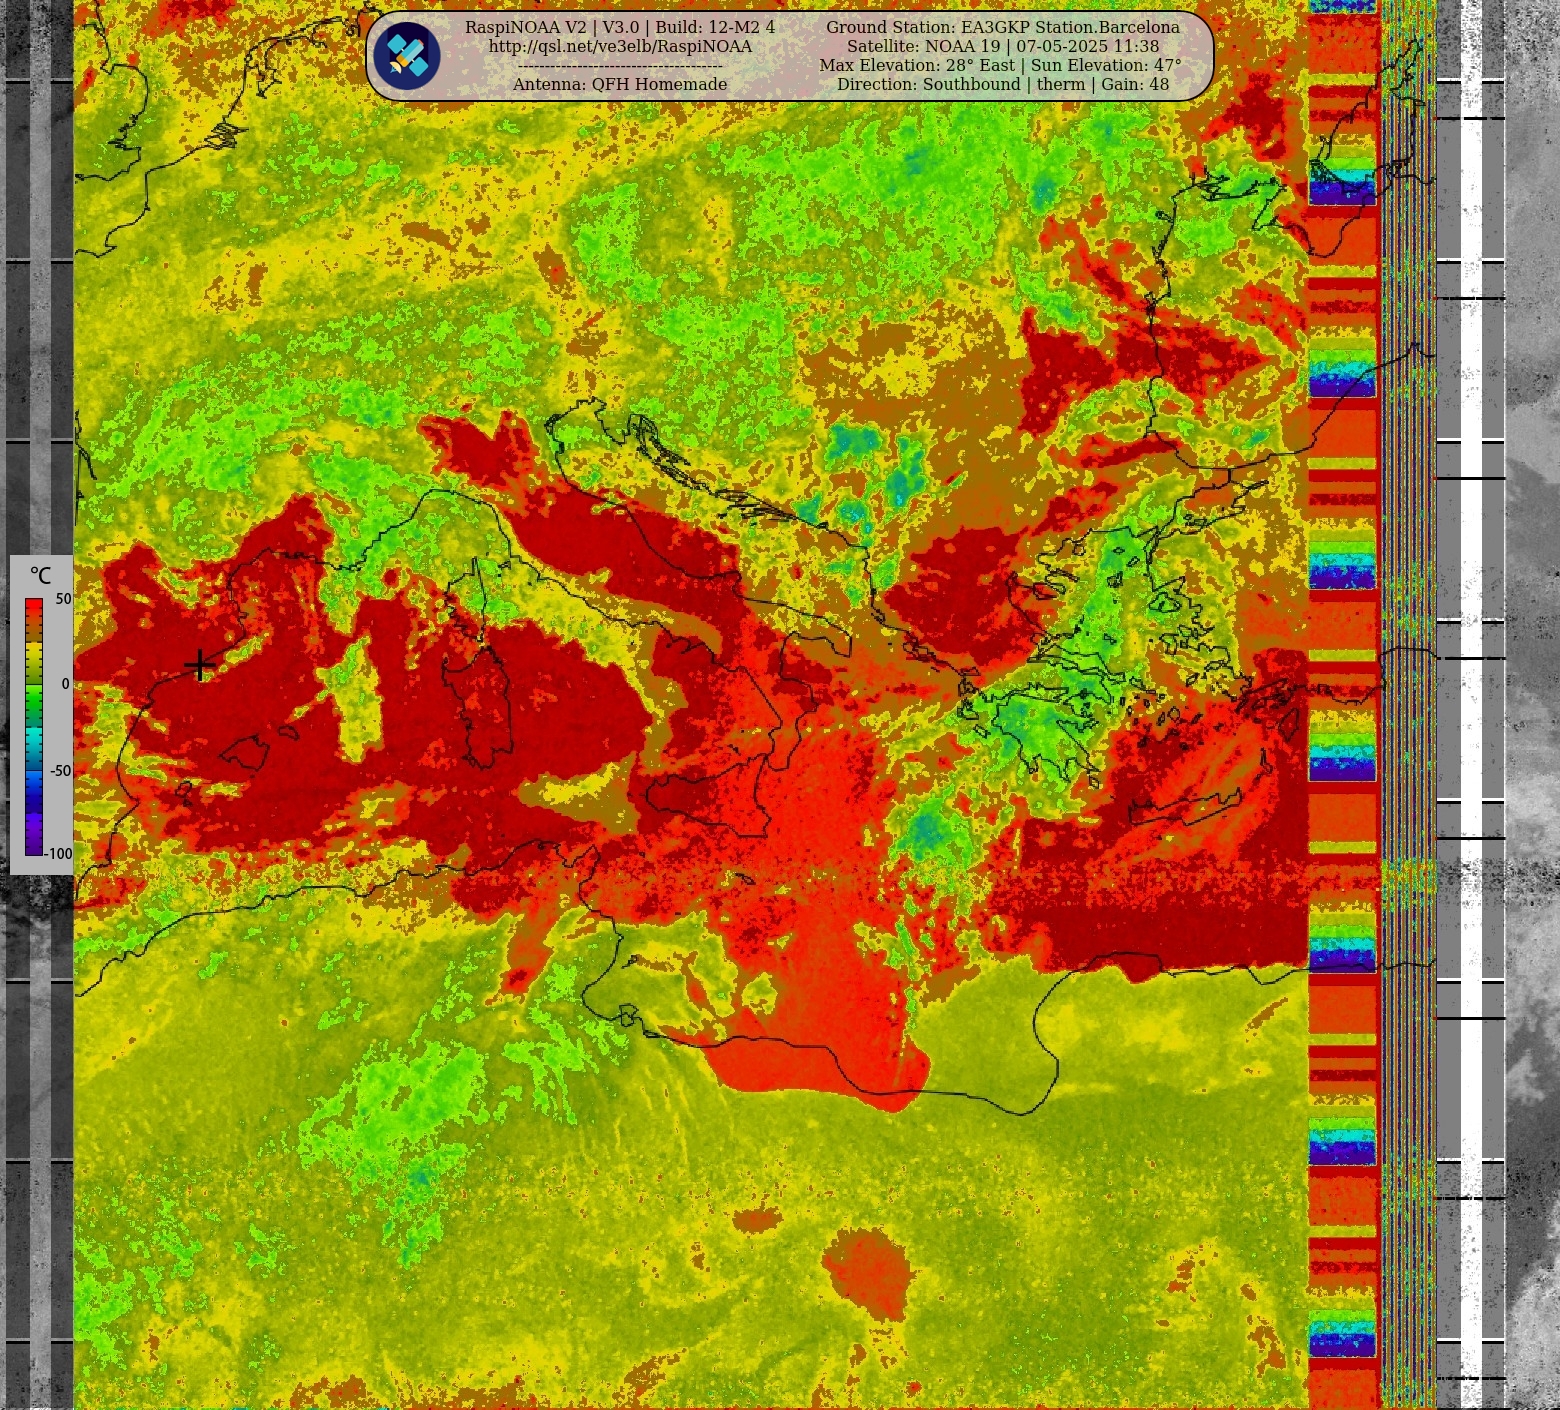
Task: Select the 'RaspiNOAA V2 | V3.0 | Build' text
Action: click(620, 27)
